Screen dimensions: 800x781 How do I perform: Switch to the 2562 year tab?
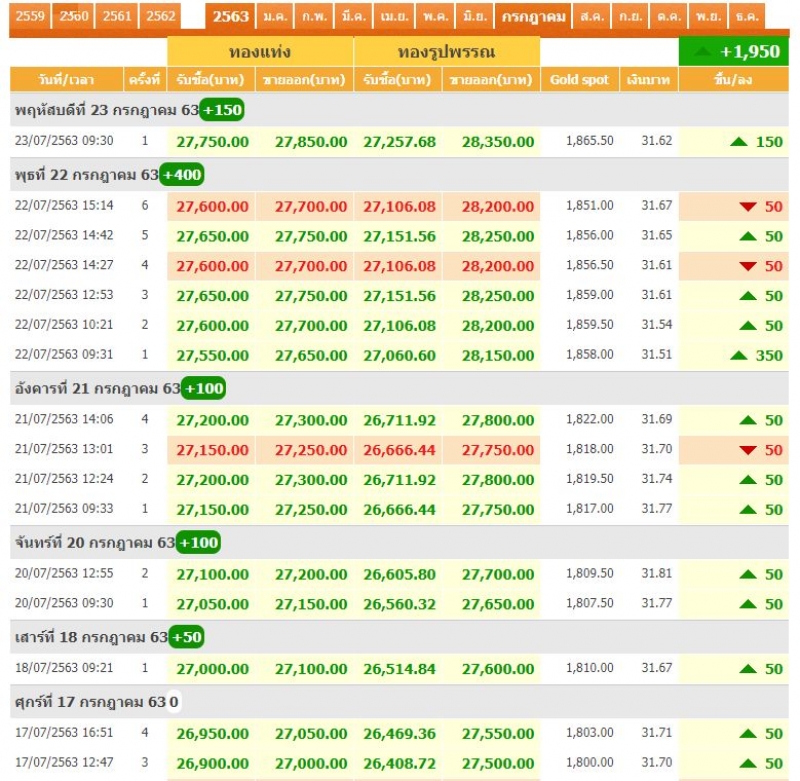click(160, 16)
